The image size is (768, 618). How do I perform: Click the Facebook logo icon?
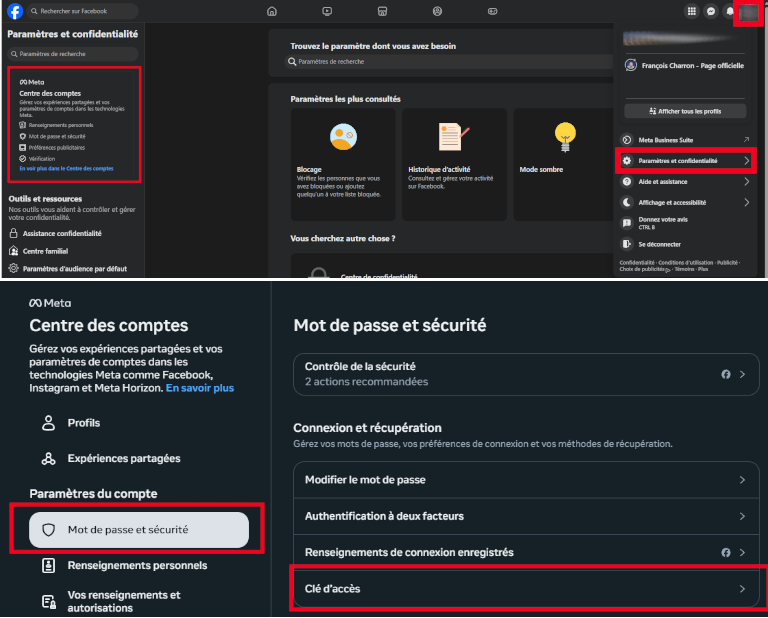pyautogui.click(x=15, y=11)
